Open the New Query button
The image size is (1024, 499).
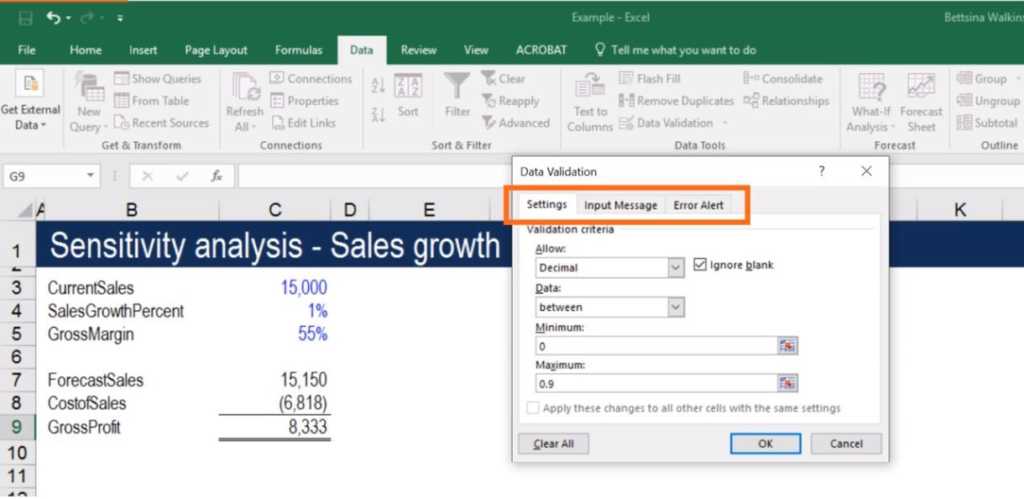tap(89, 103)
